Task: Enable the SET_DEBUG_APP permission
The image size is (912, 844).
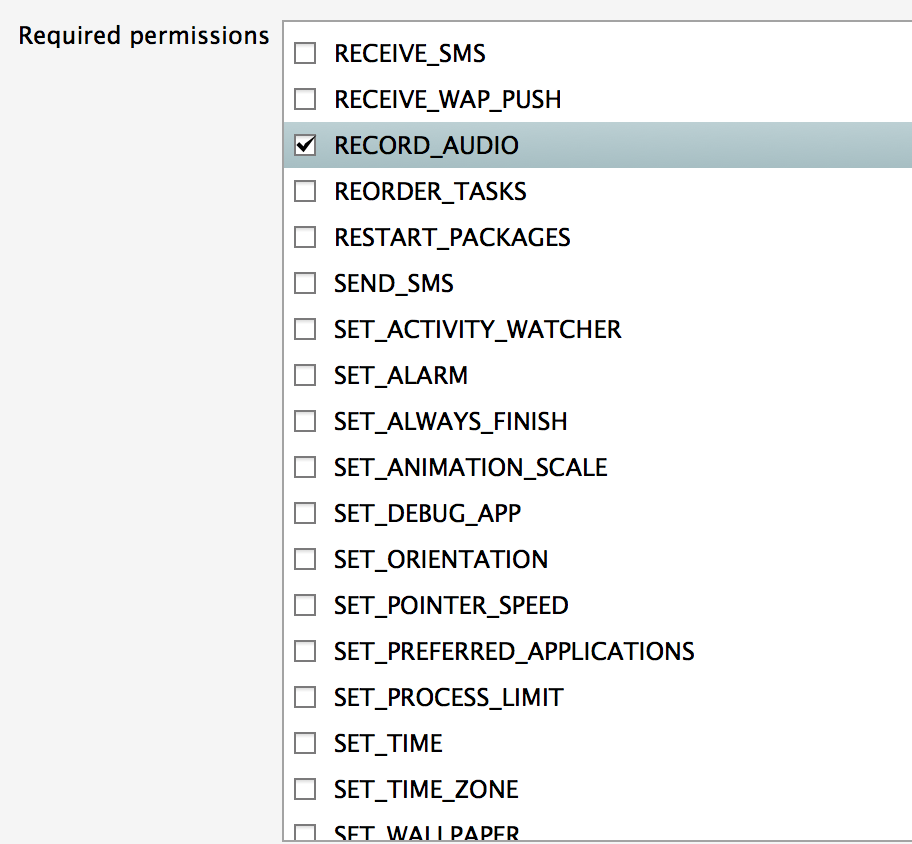Action: tap(305, 513)
